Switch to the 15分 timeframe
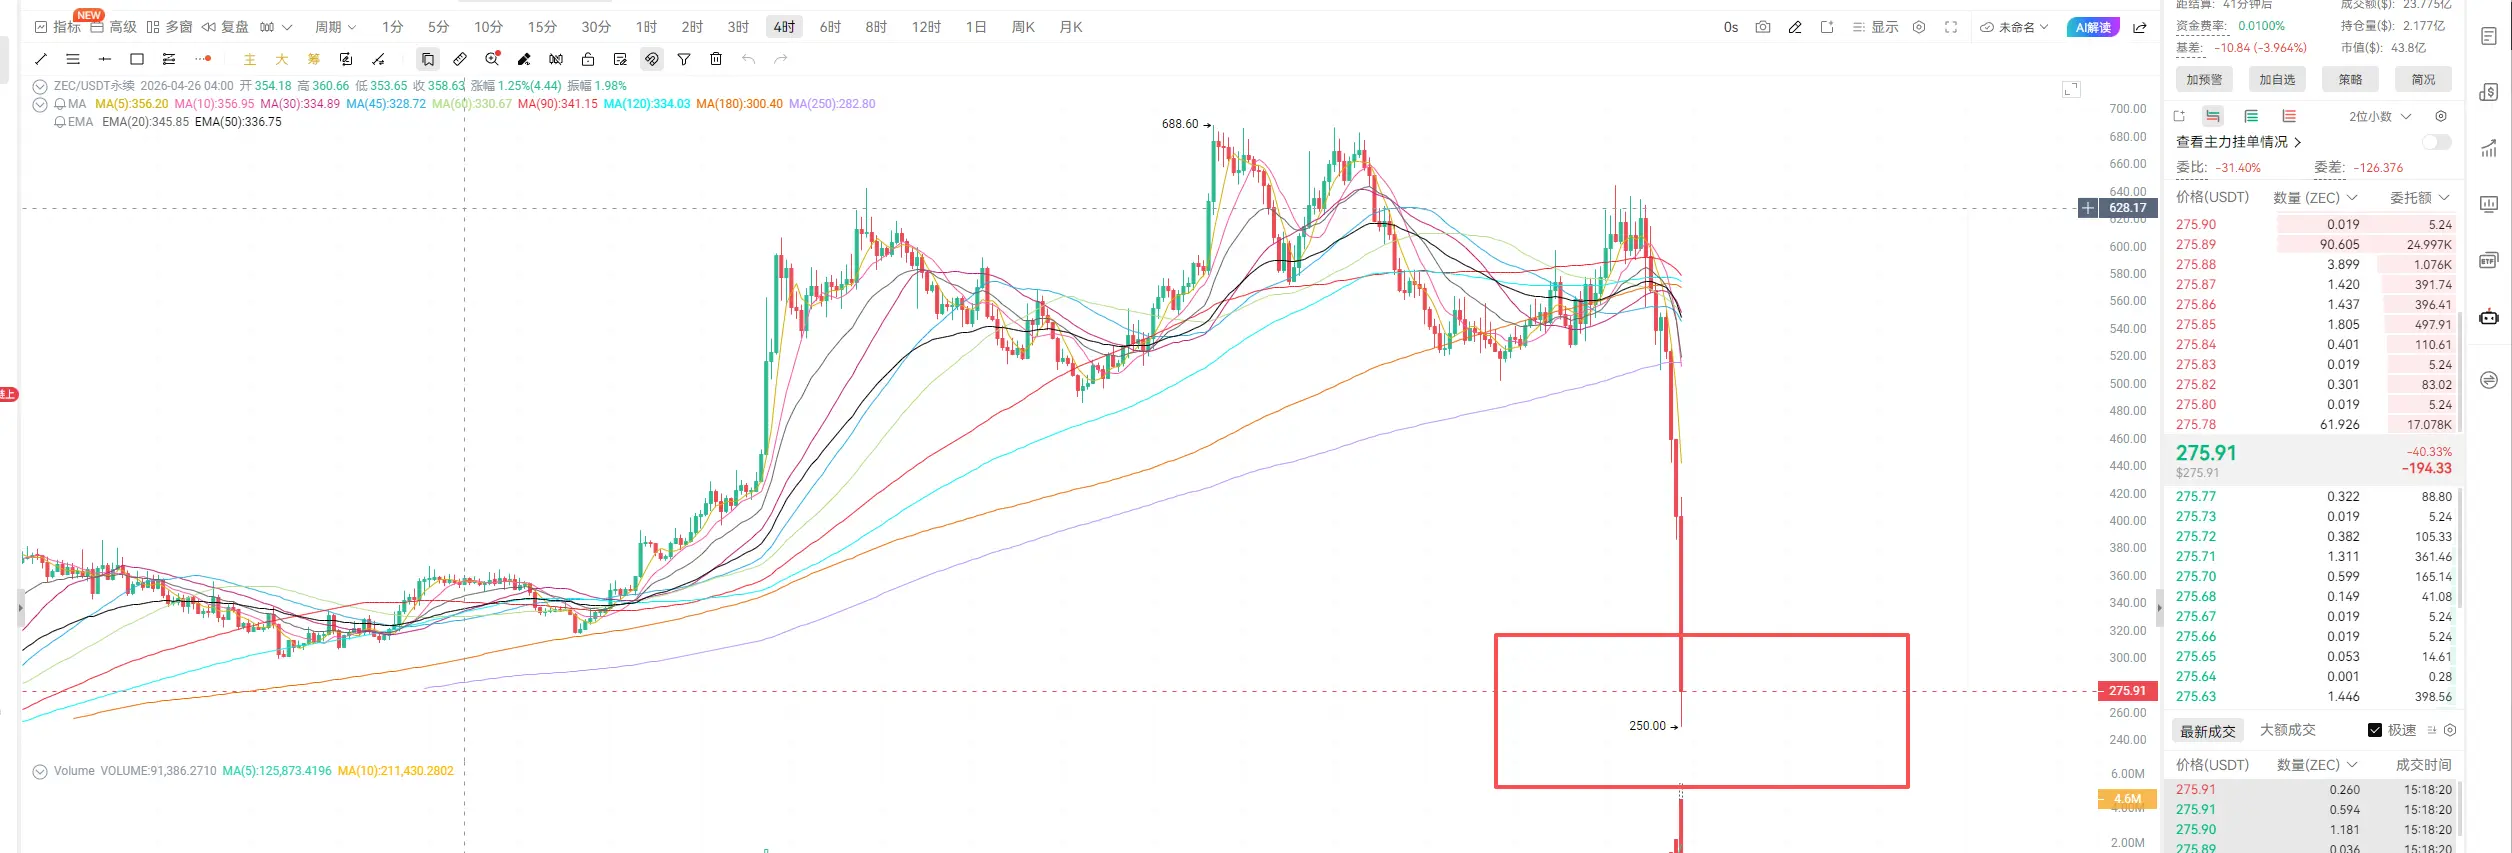Screen dimensions: 2512x853 [542, 27]
